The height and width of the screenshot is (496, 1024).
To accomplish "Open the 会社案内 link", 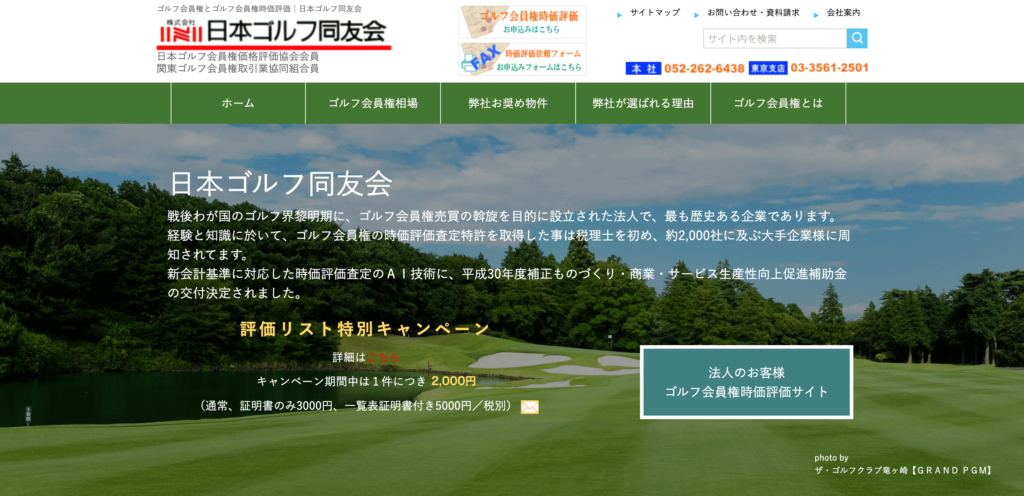I will tap(843, 12).
